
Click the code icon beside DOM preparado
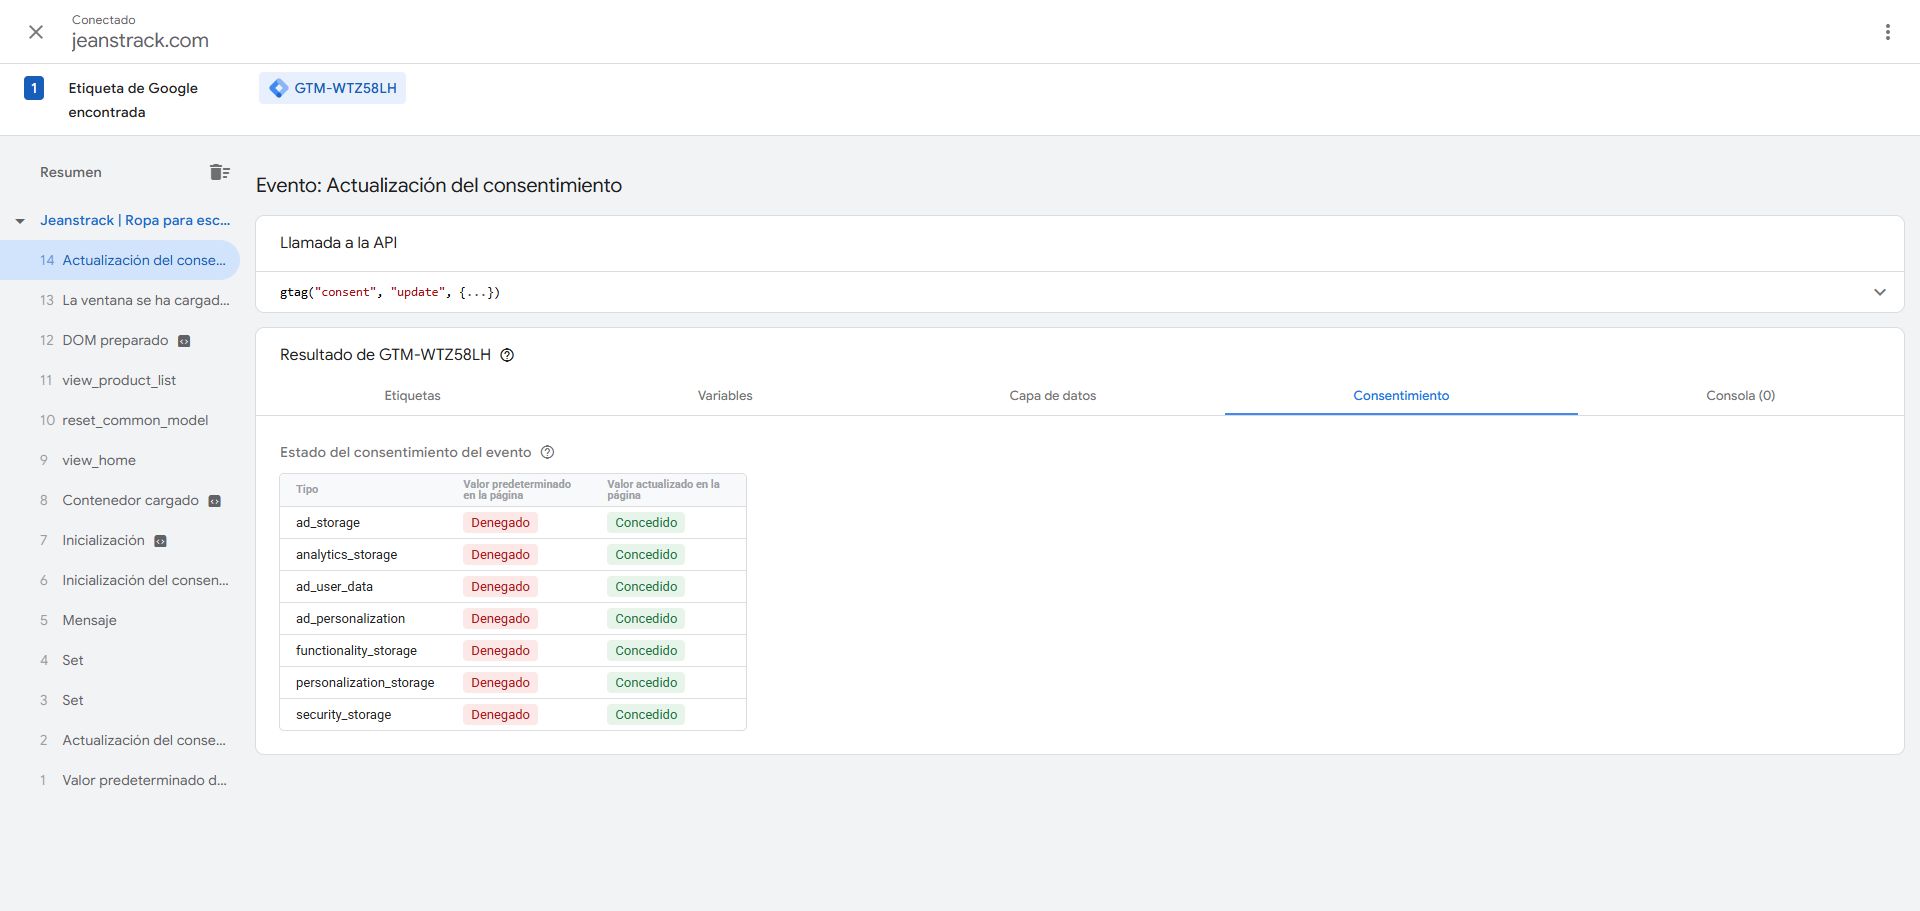pyautogui.click(x=184, y=341)
